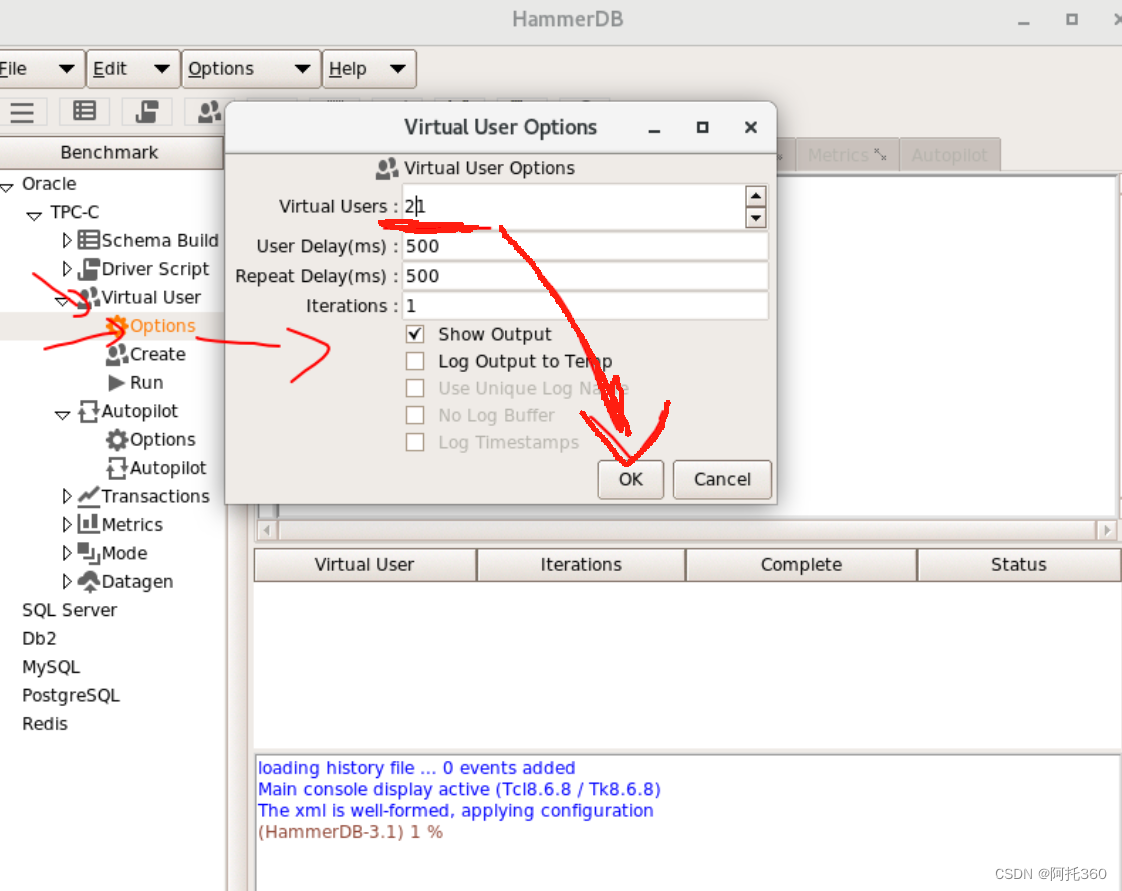The width and height of the screenshot is (1122, 891).
Task: Collapse the TPC-C tree node
Action: click(x=34, y=215)
